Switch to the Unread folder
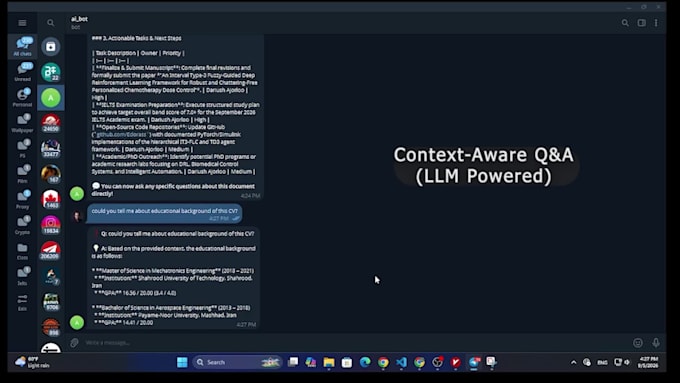Screen dimensions: 680x383 click(22, 72)
